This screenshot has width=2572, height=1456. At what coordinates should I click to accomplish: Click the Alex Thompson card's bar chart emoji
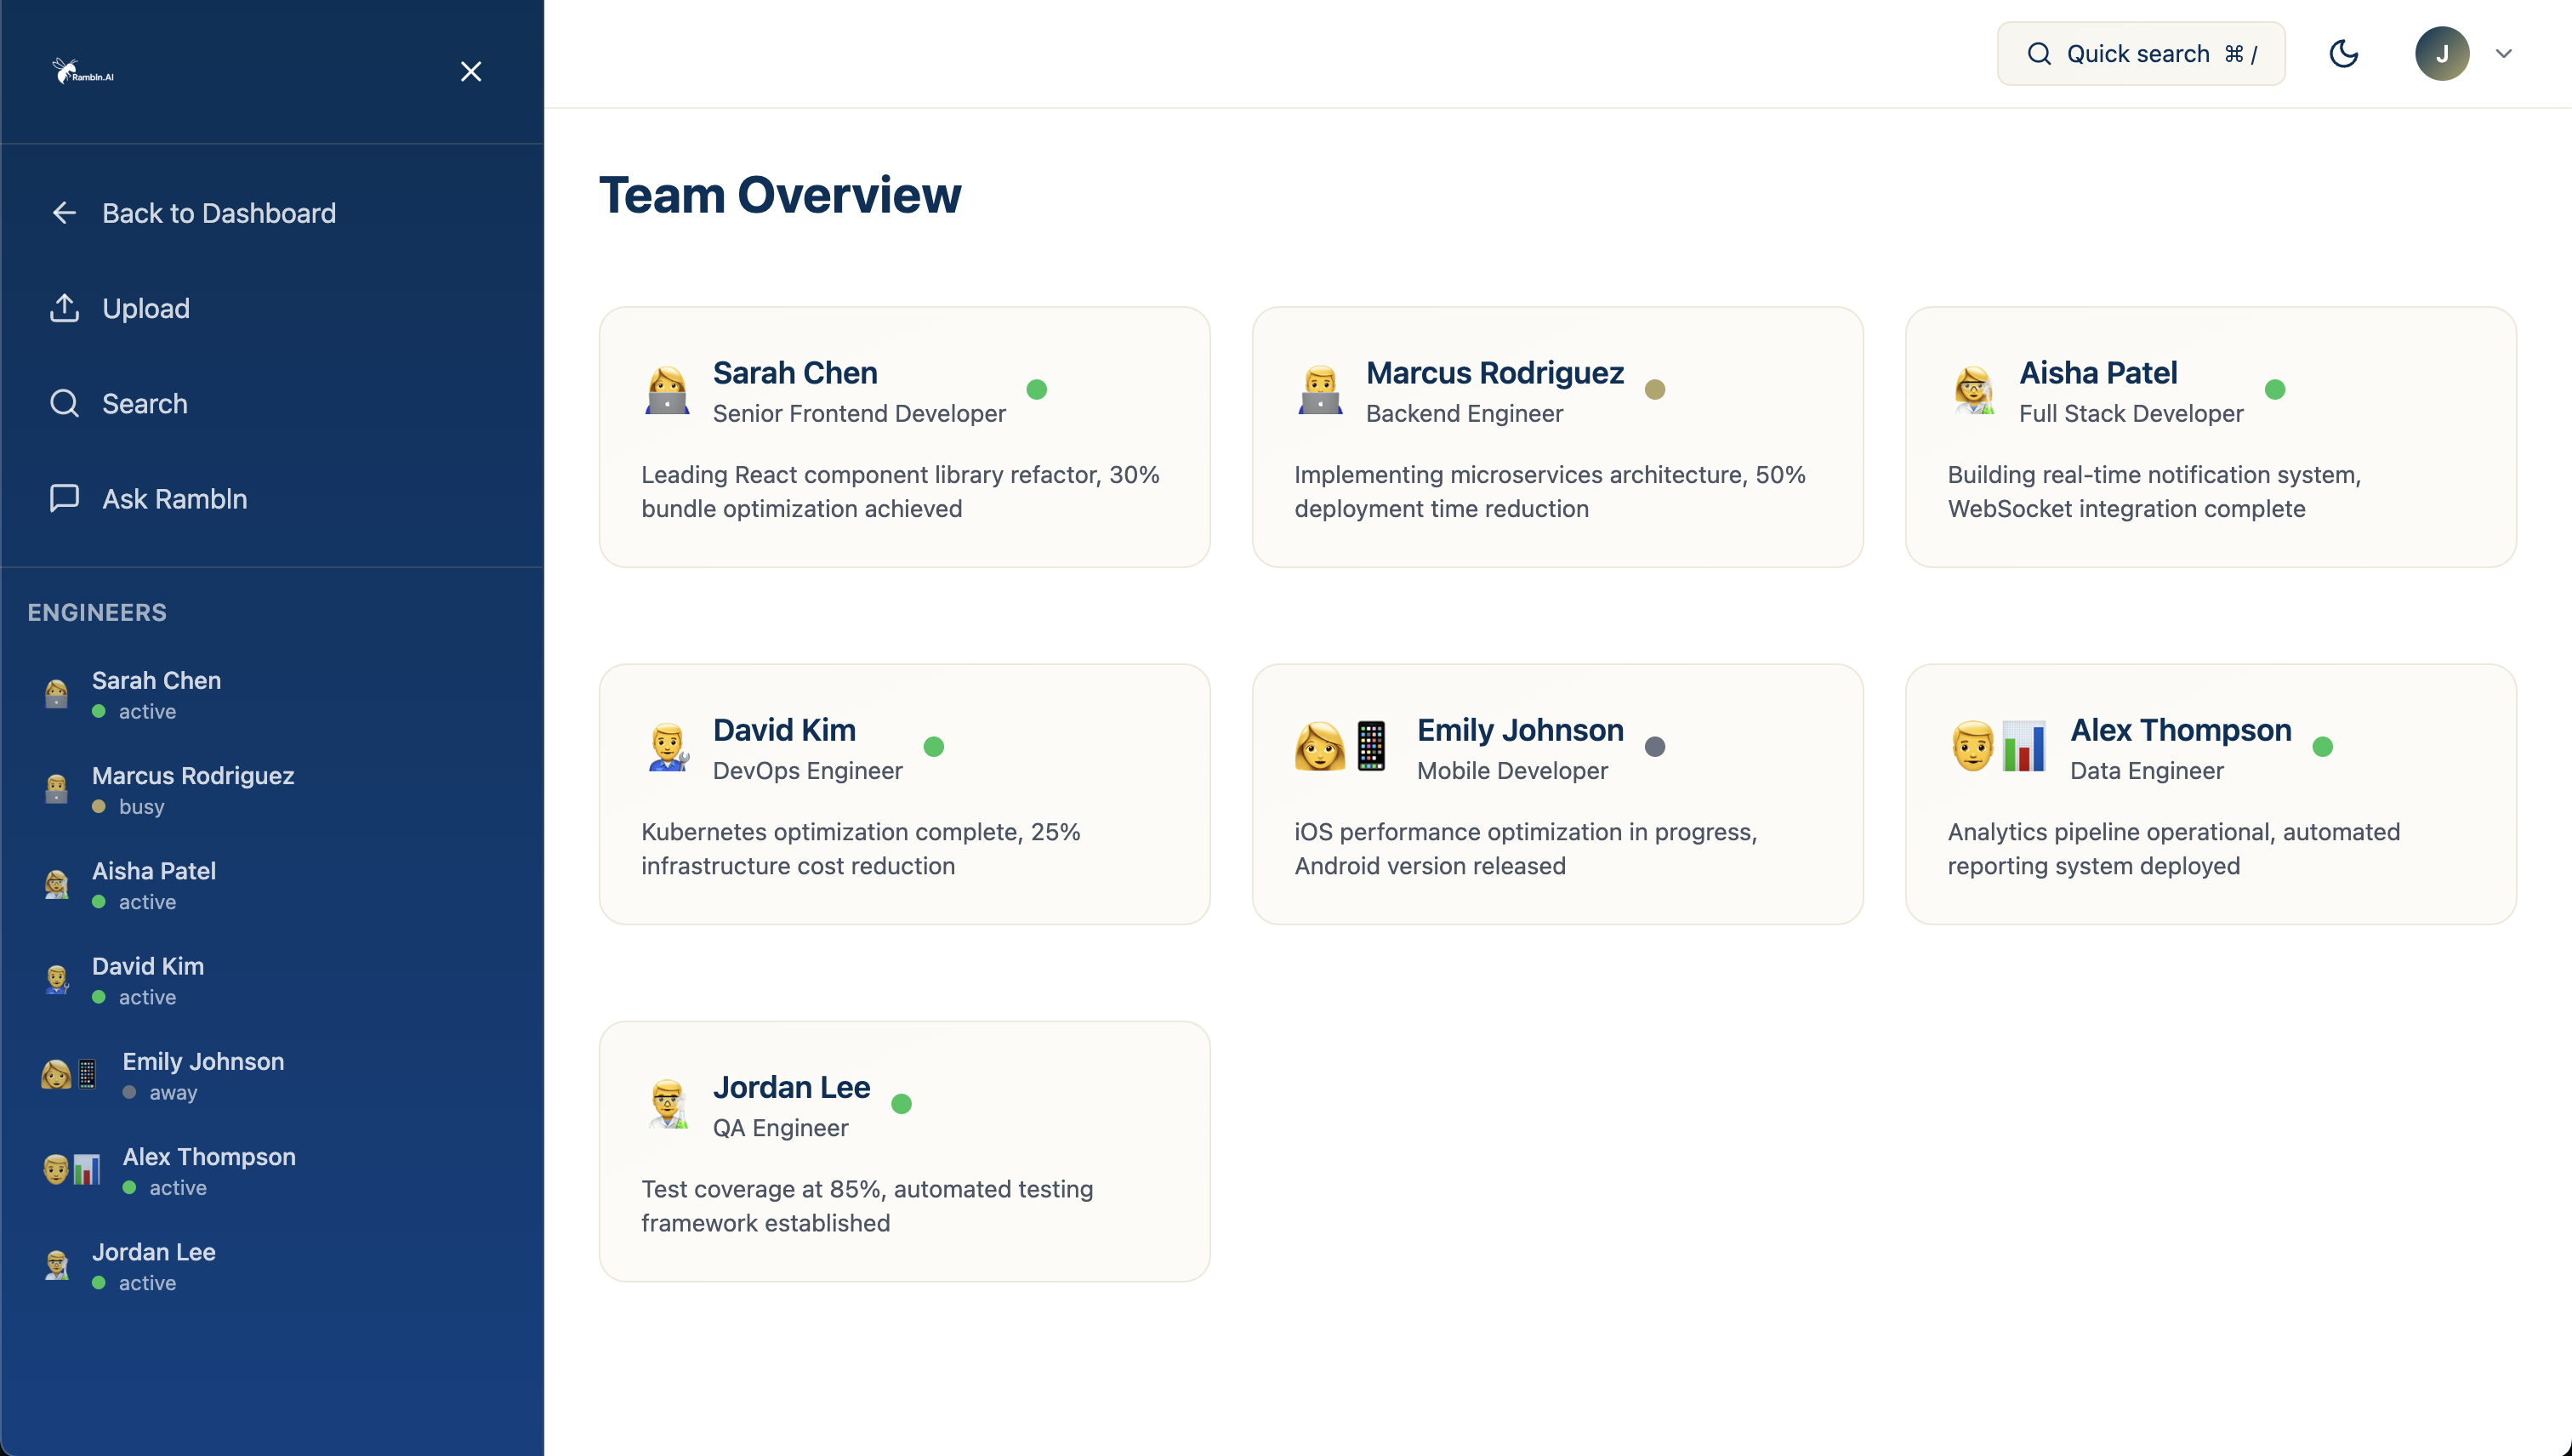[2023, 746]
